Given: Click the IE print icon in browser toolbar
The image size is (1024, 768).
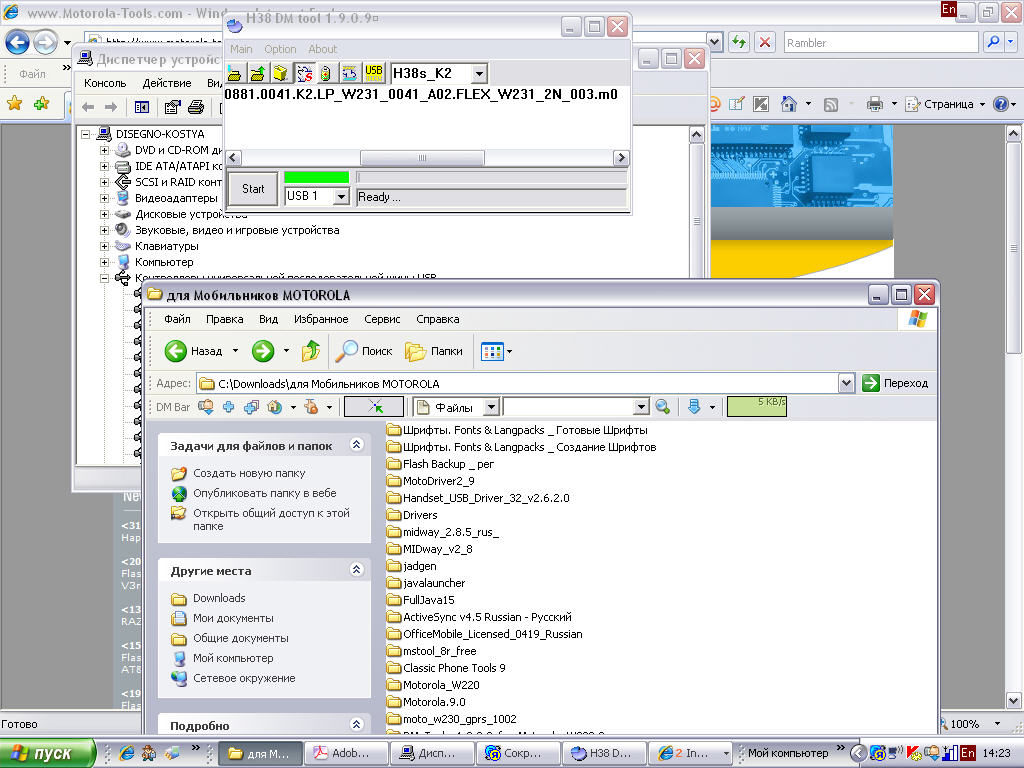Looking at the screenshot, I should [874, 104].
